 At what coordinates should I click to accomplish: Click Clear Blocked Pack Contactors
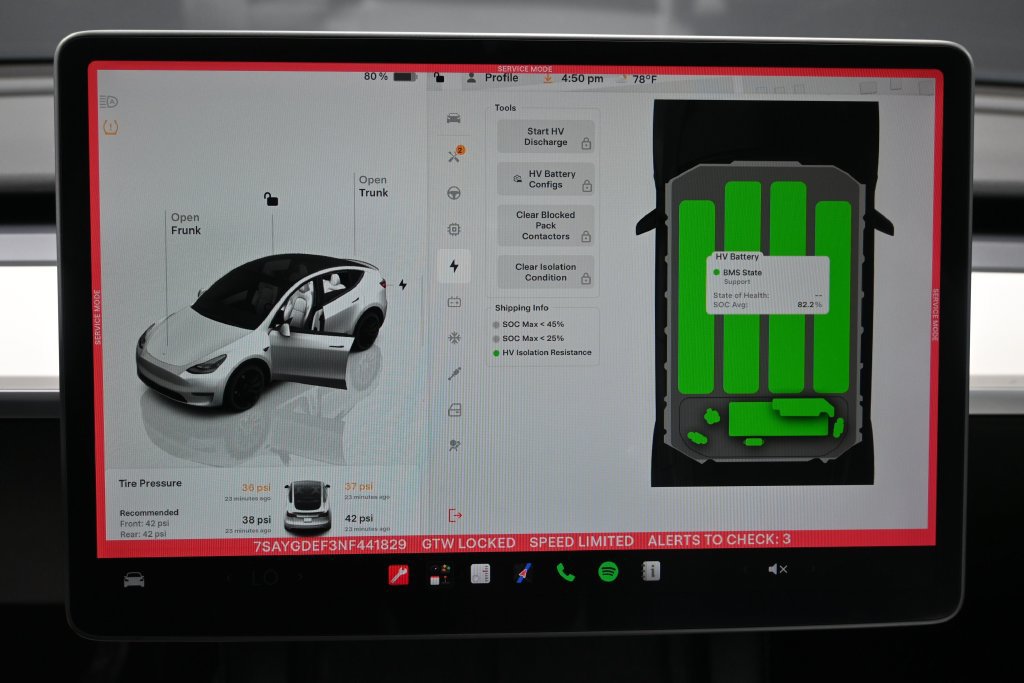(546, 225)
